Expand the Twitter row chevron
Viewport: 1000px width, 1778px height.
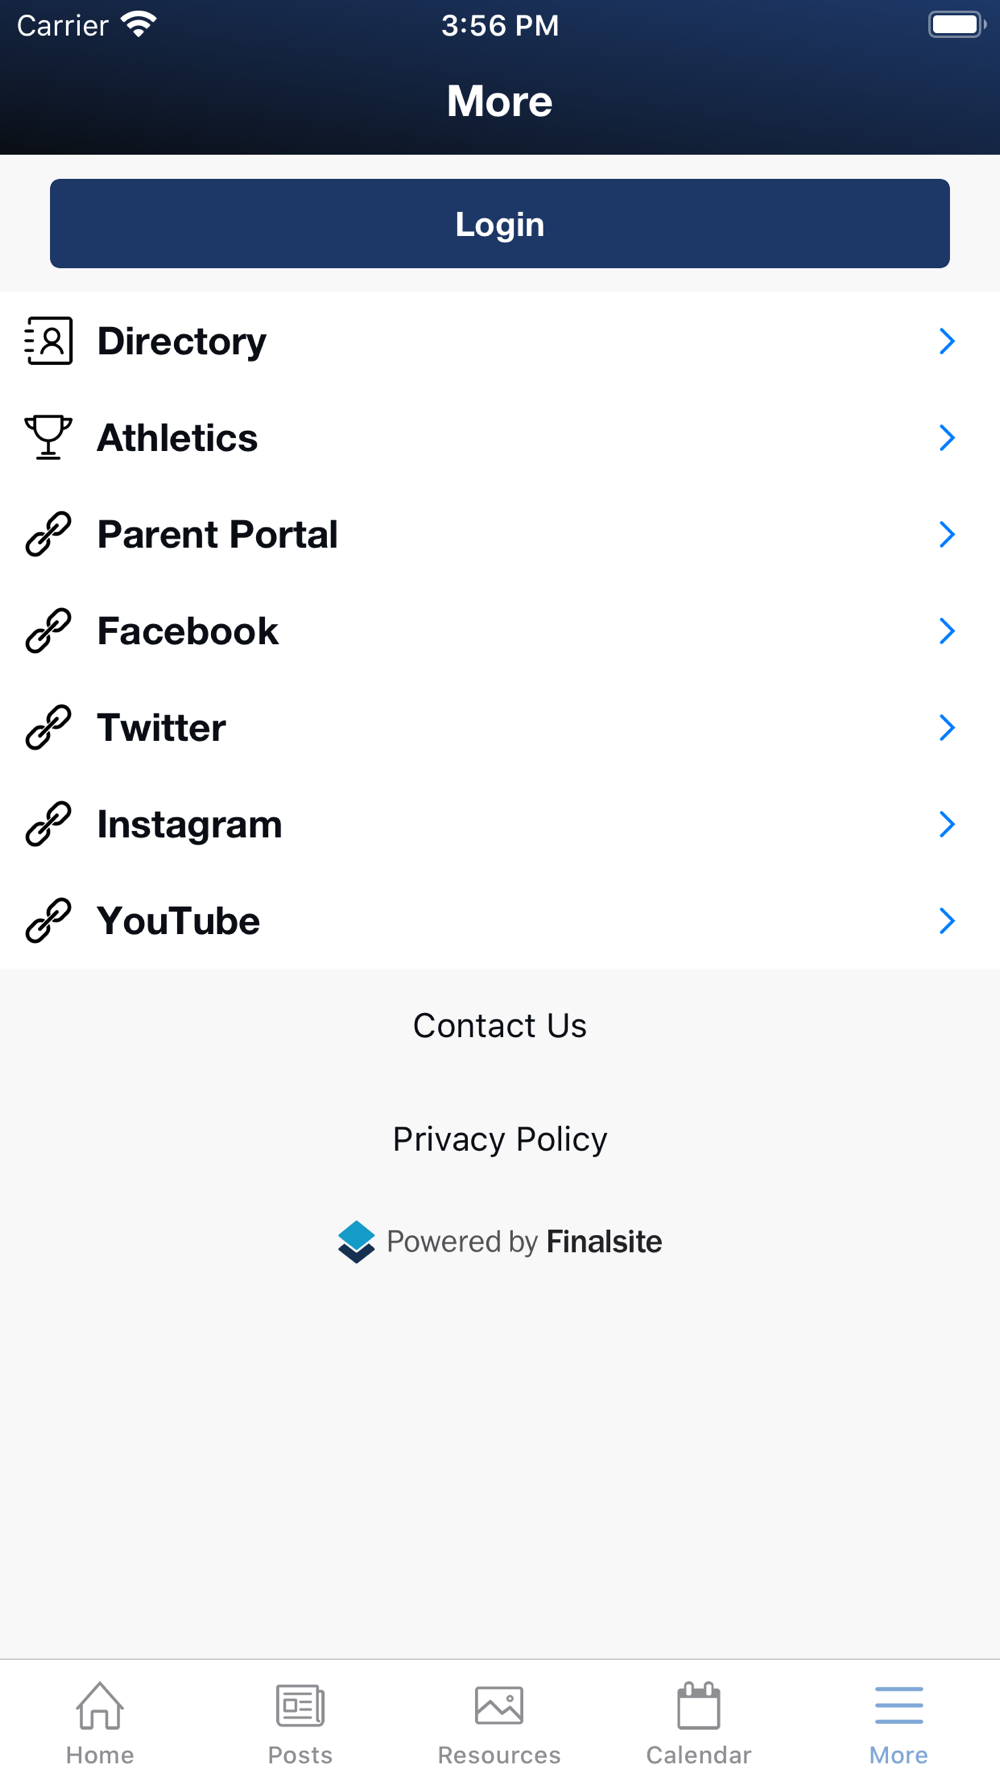[947, 728]
